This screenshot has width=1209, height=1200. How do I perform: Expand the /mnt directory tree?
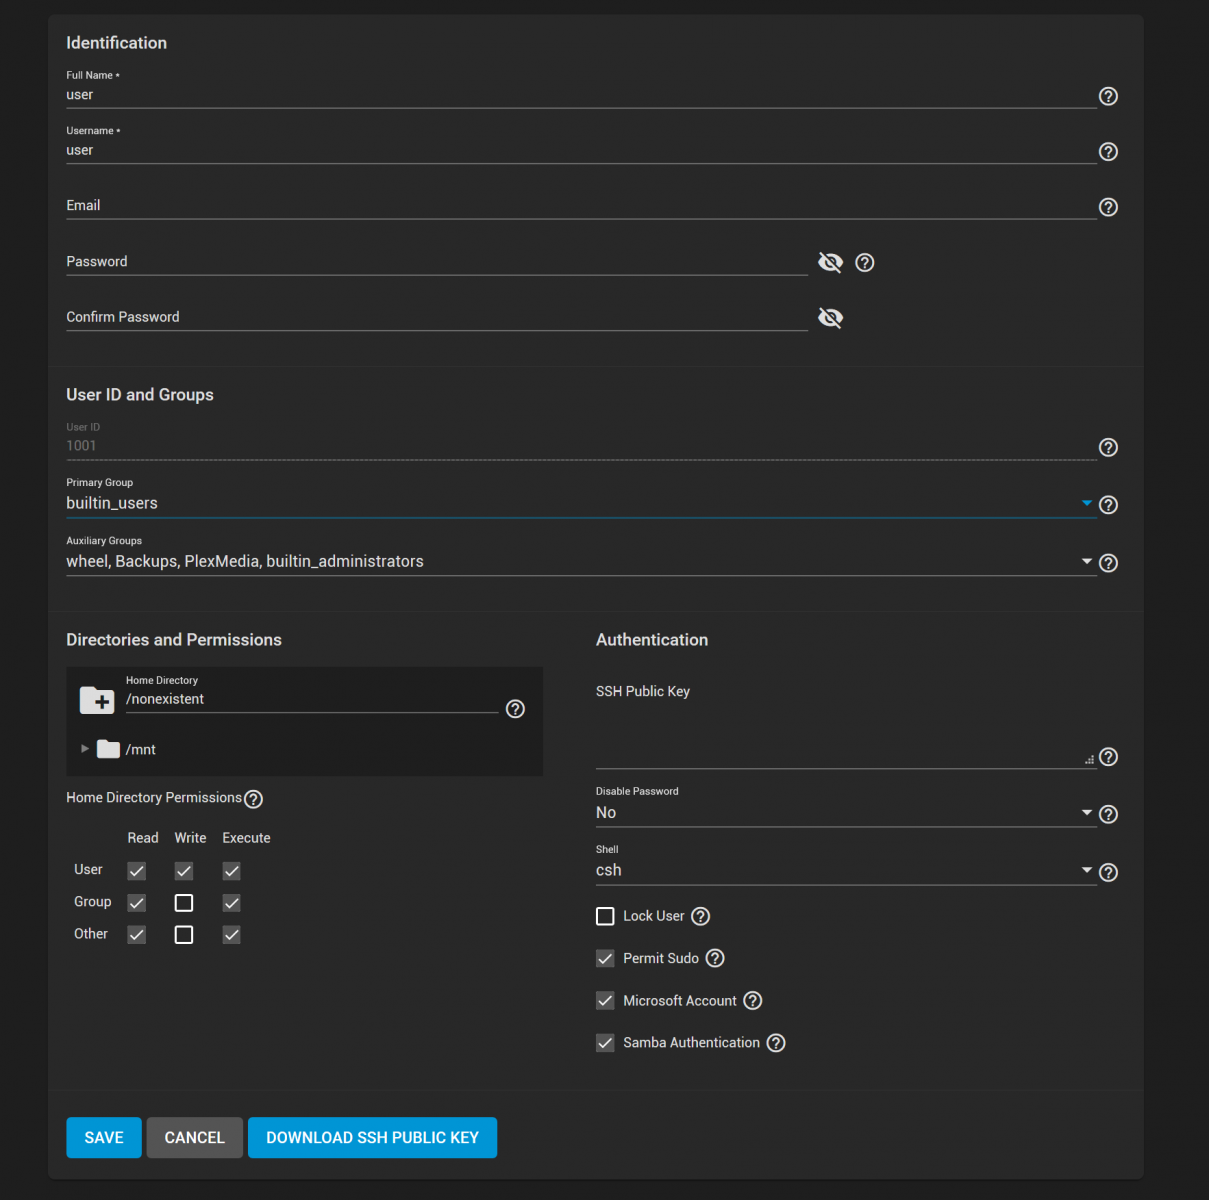[85, 749]
